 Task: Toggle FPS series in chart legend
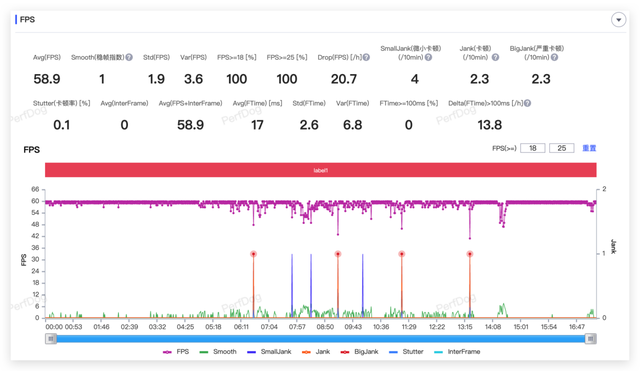click(x=176, y=352)
